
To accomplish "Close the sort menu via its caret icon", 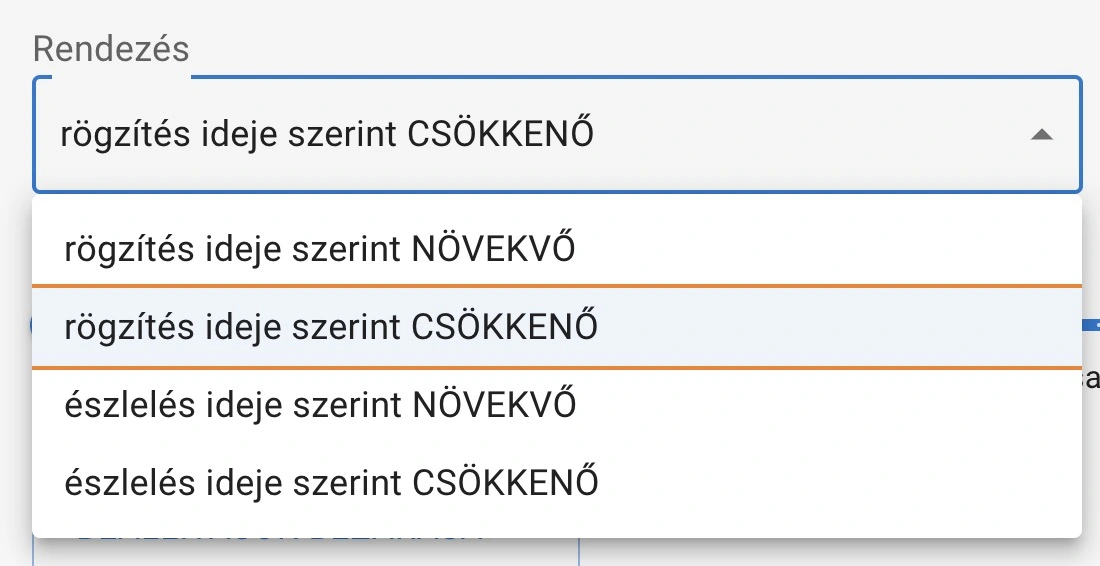I will point(1041,134).
